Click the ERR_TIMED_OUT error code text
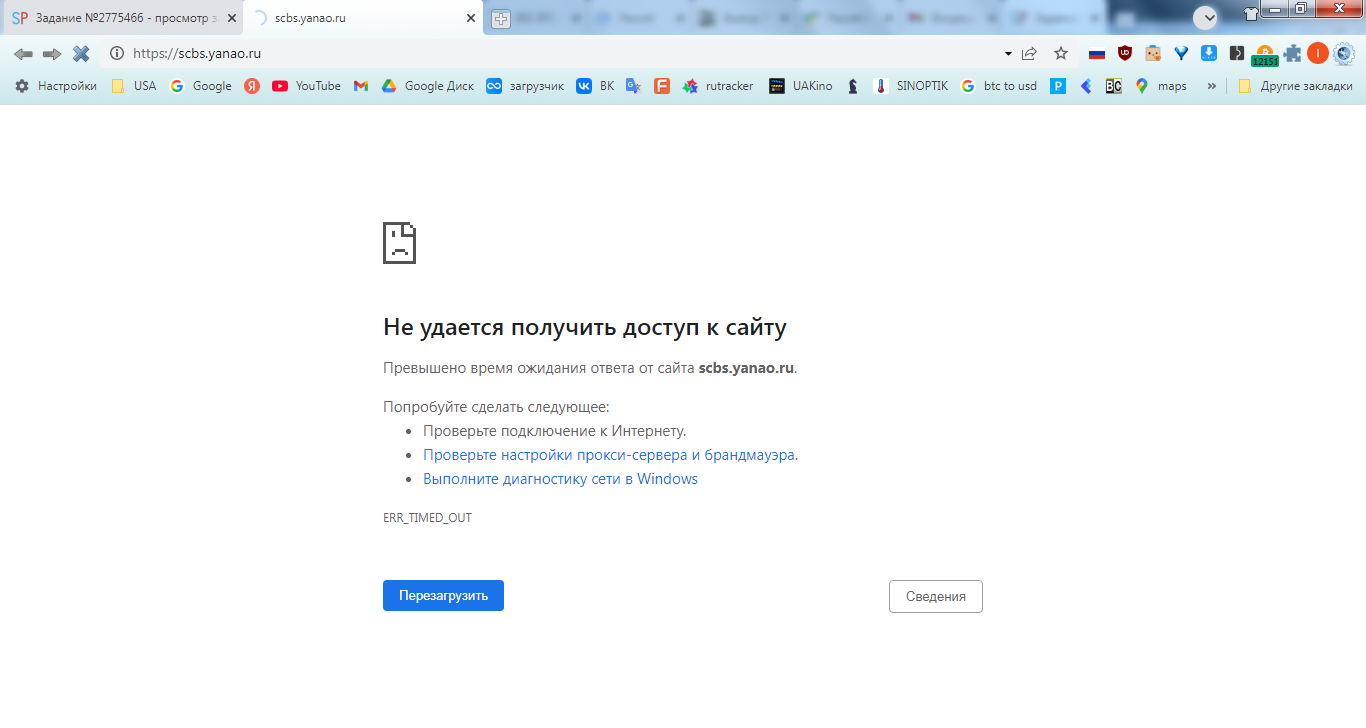The height and width of the screenshot is (728, 1366). point(427,518)
